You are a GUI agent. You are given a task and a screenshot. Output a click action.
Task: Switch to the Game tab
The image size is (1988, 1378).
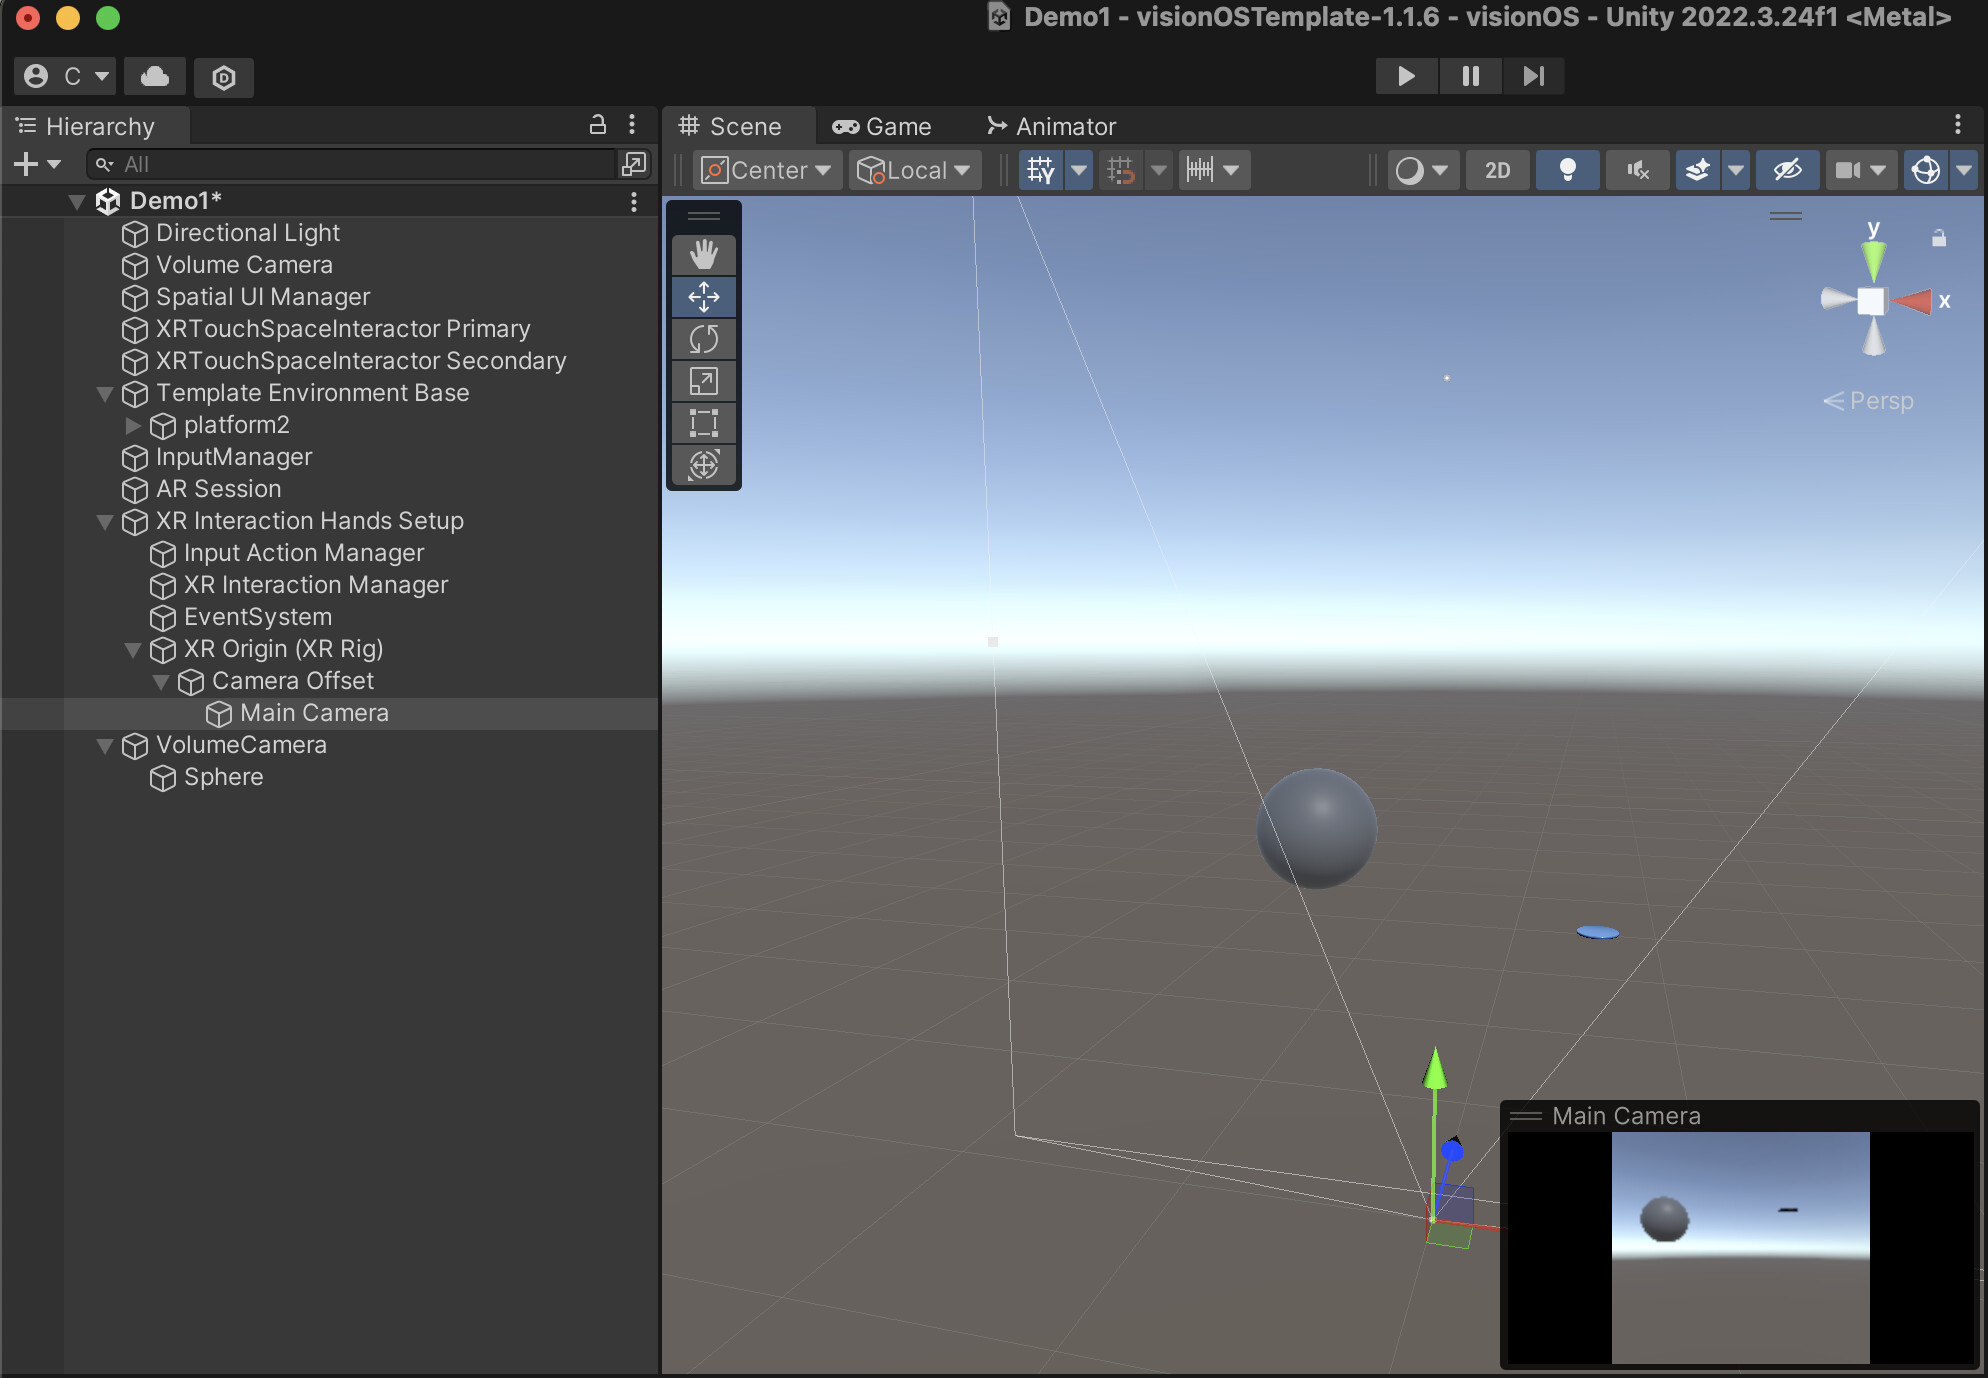coord(883,126)
